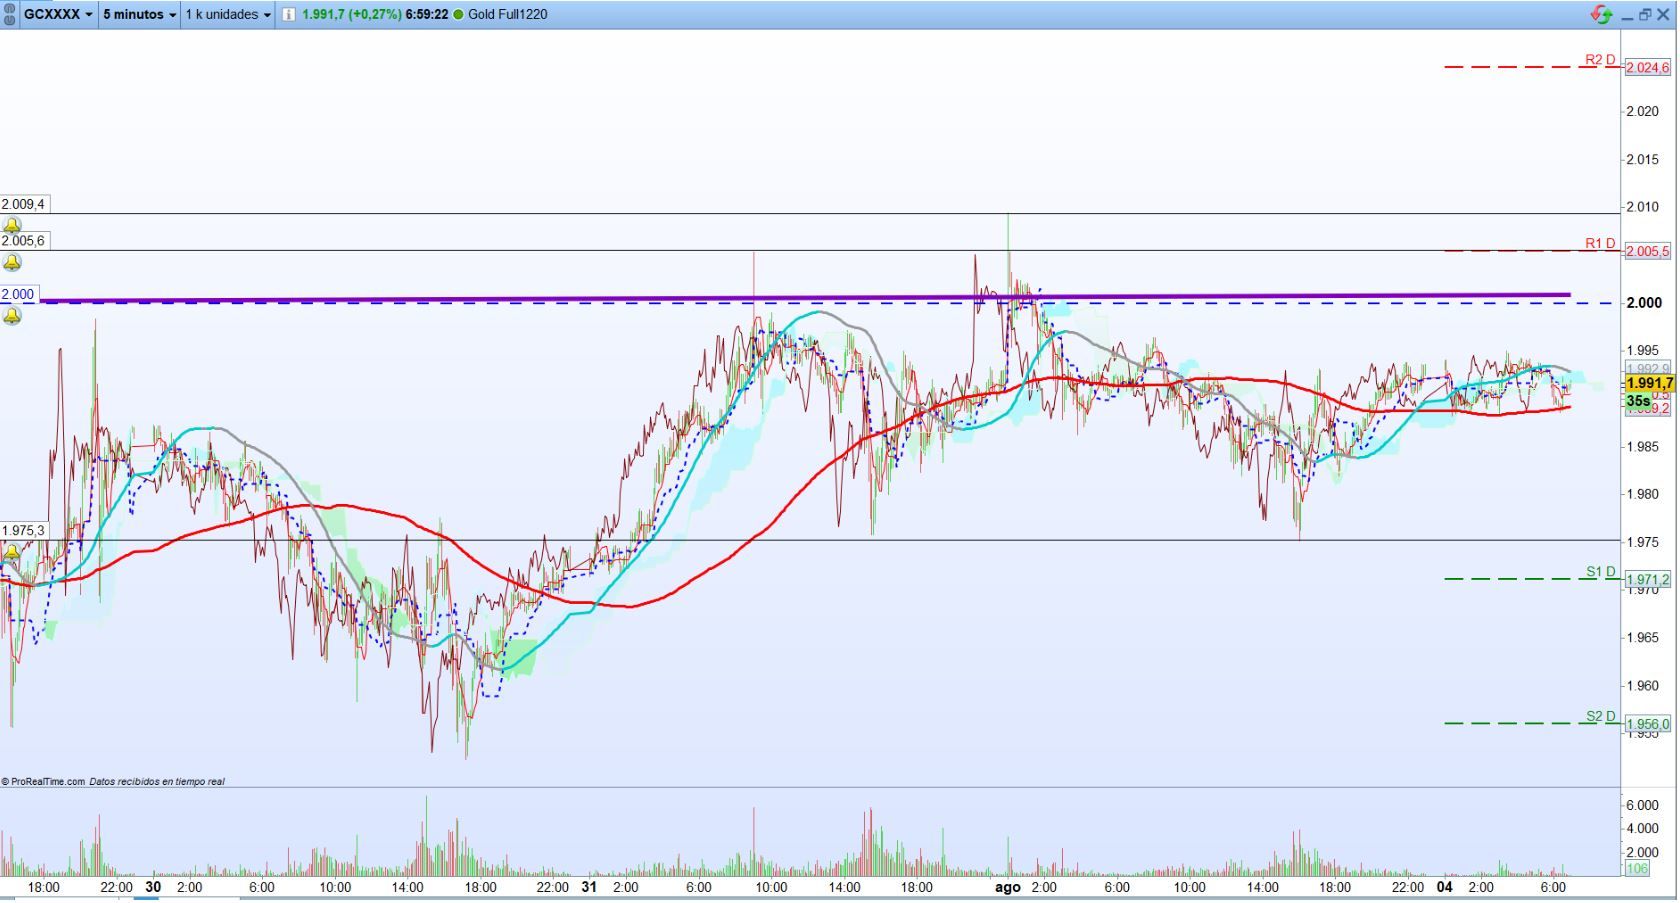1680x903 pixels.
Task: Click the 2.024,6 price tag
Action: click(x=1648, y=68)
